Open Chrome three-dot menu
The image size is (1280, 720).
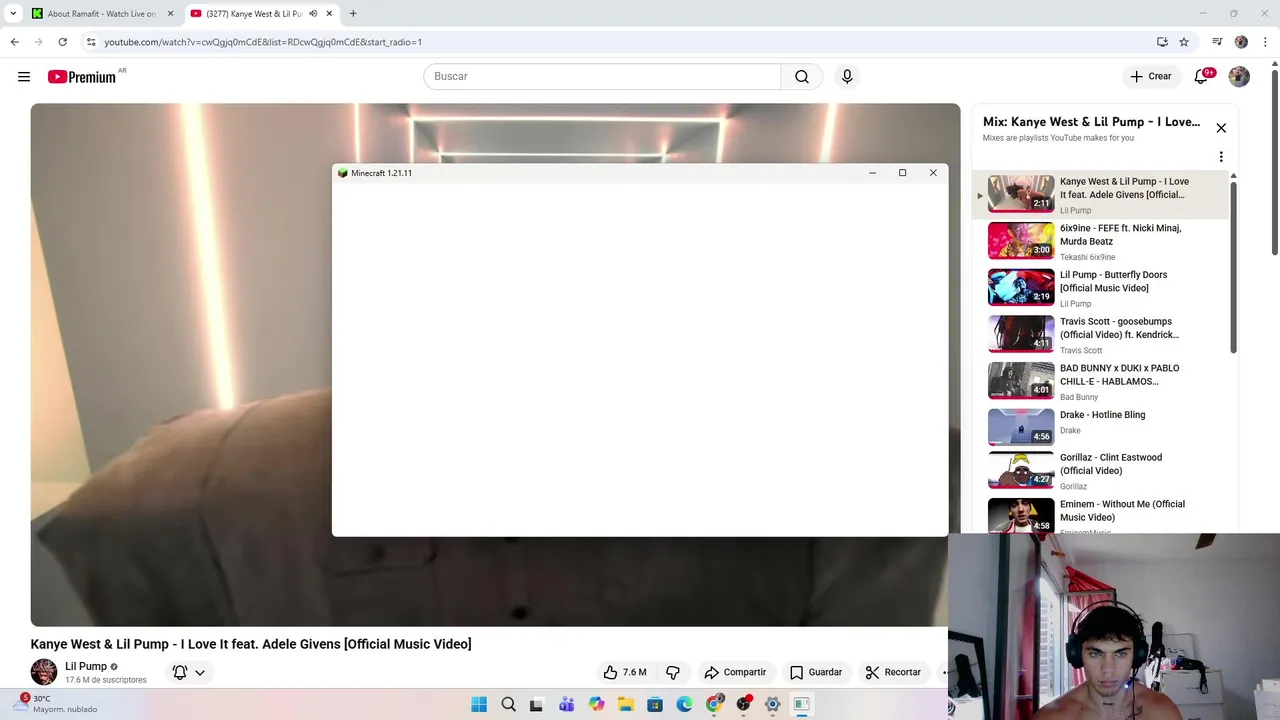tap(1263, 42)
